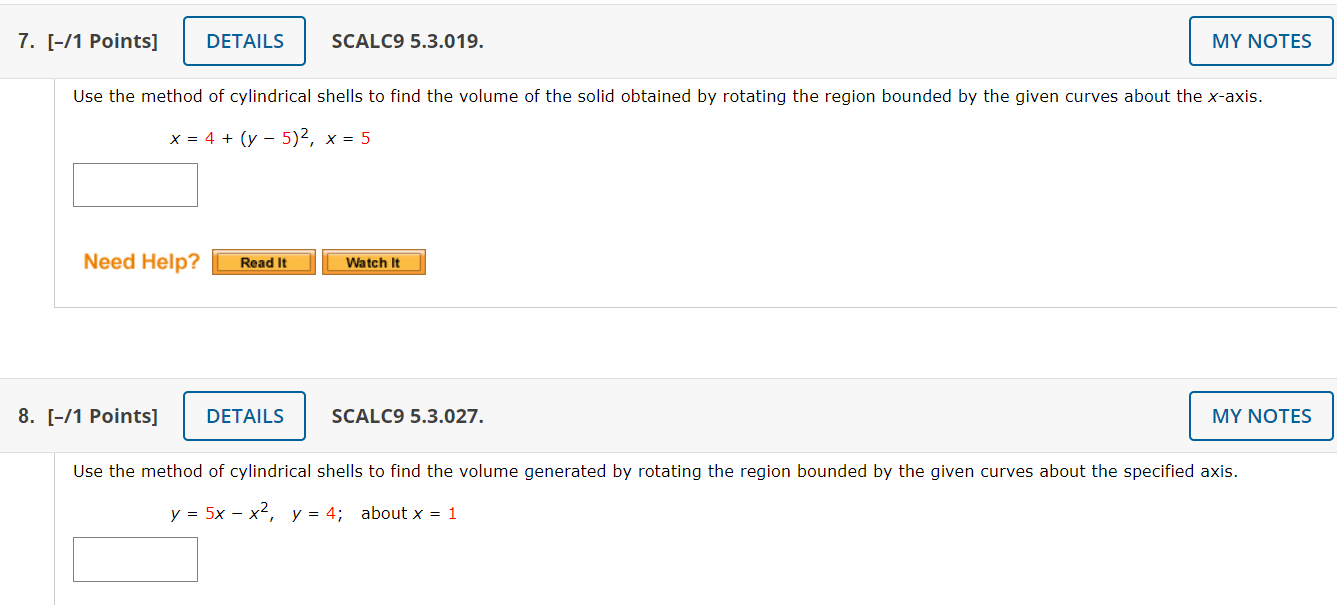The width and height of the screenshot is (1337, 605).
Task: Click the Watch It help button
Action: 373,262
